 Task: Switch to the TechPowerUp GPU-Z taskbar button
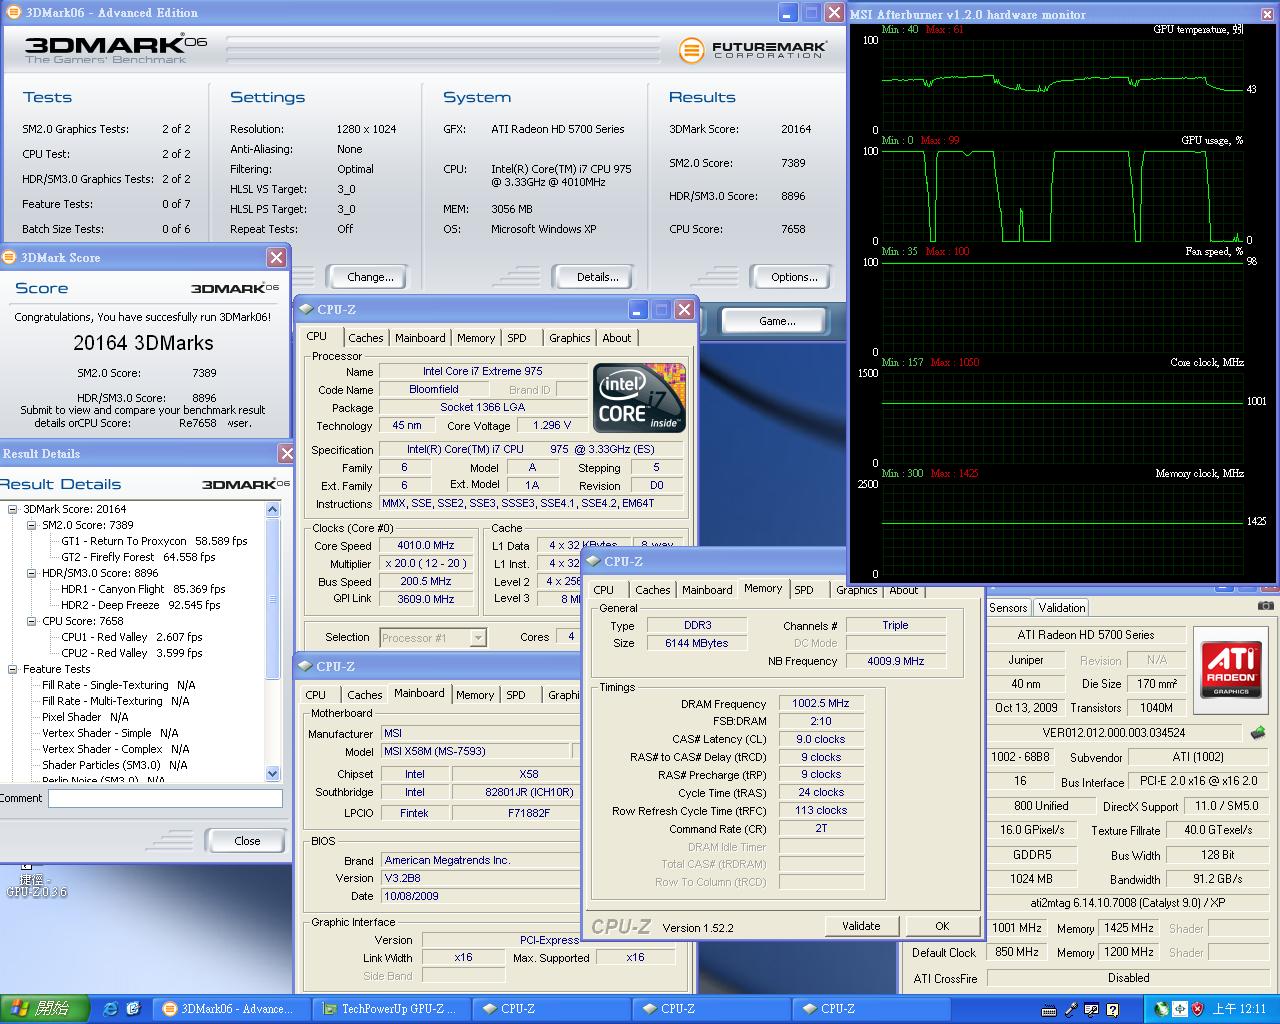tap(391, 1009)
